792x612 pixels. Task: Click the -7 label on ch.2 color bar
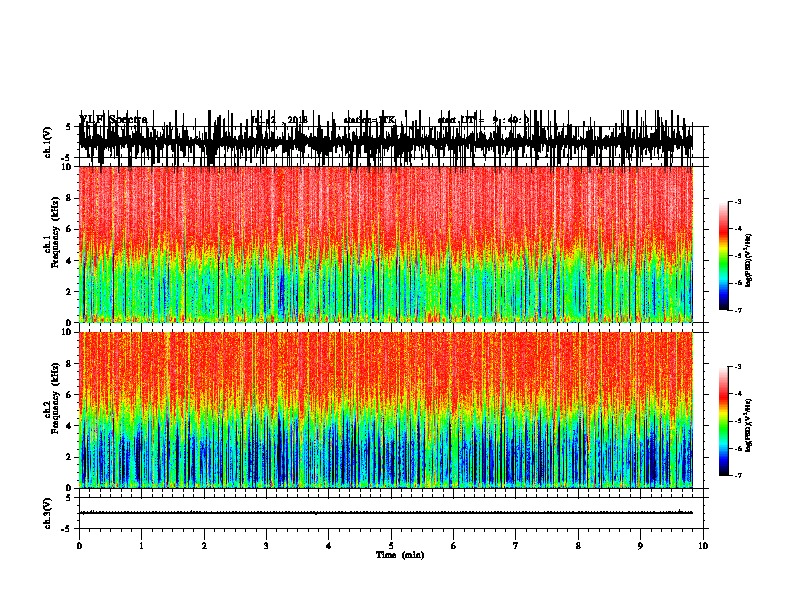pyautogui.click(x=738, y=476)
